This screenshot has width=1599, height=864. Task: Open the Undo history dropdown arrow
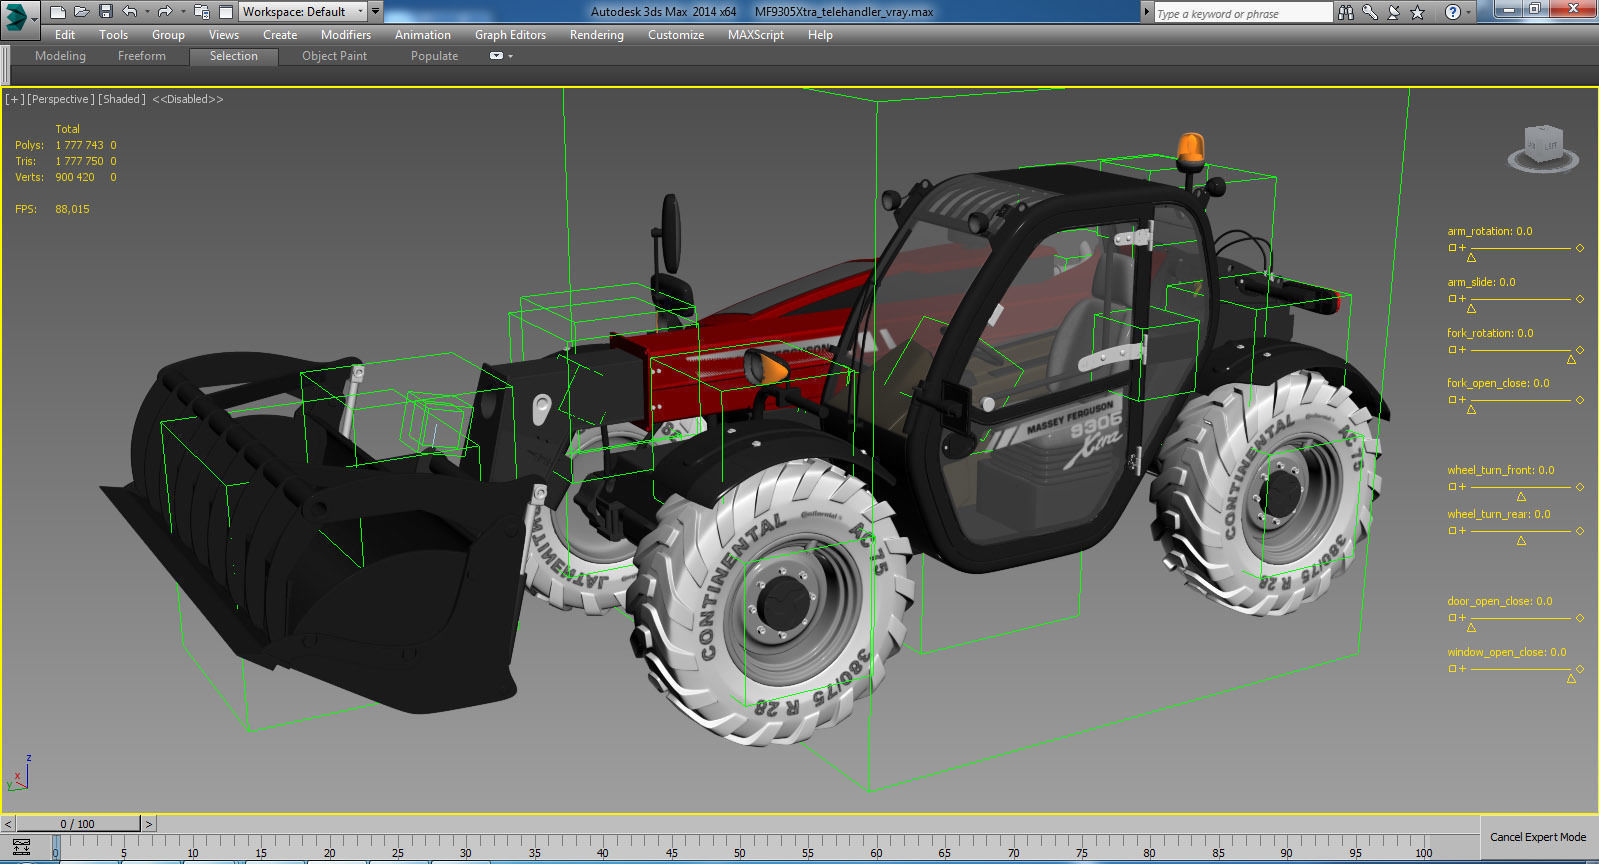pos(147,12)
